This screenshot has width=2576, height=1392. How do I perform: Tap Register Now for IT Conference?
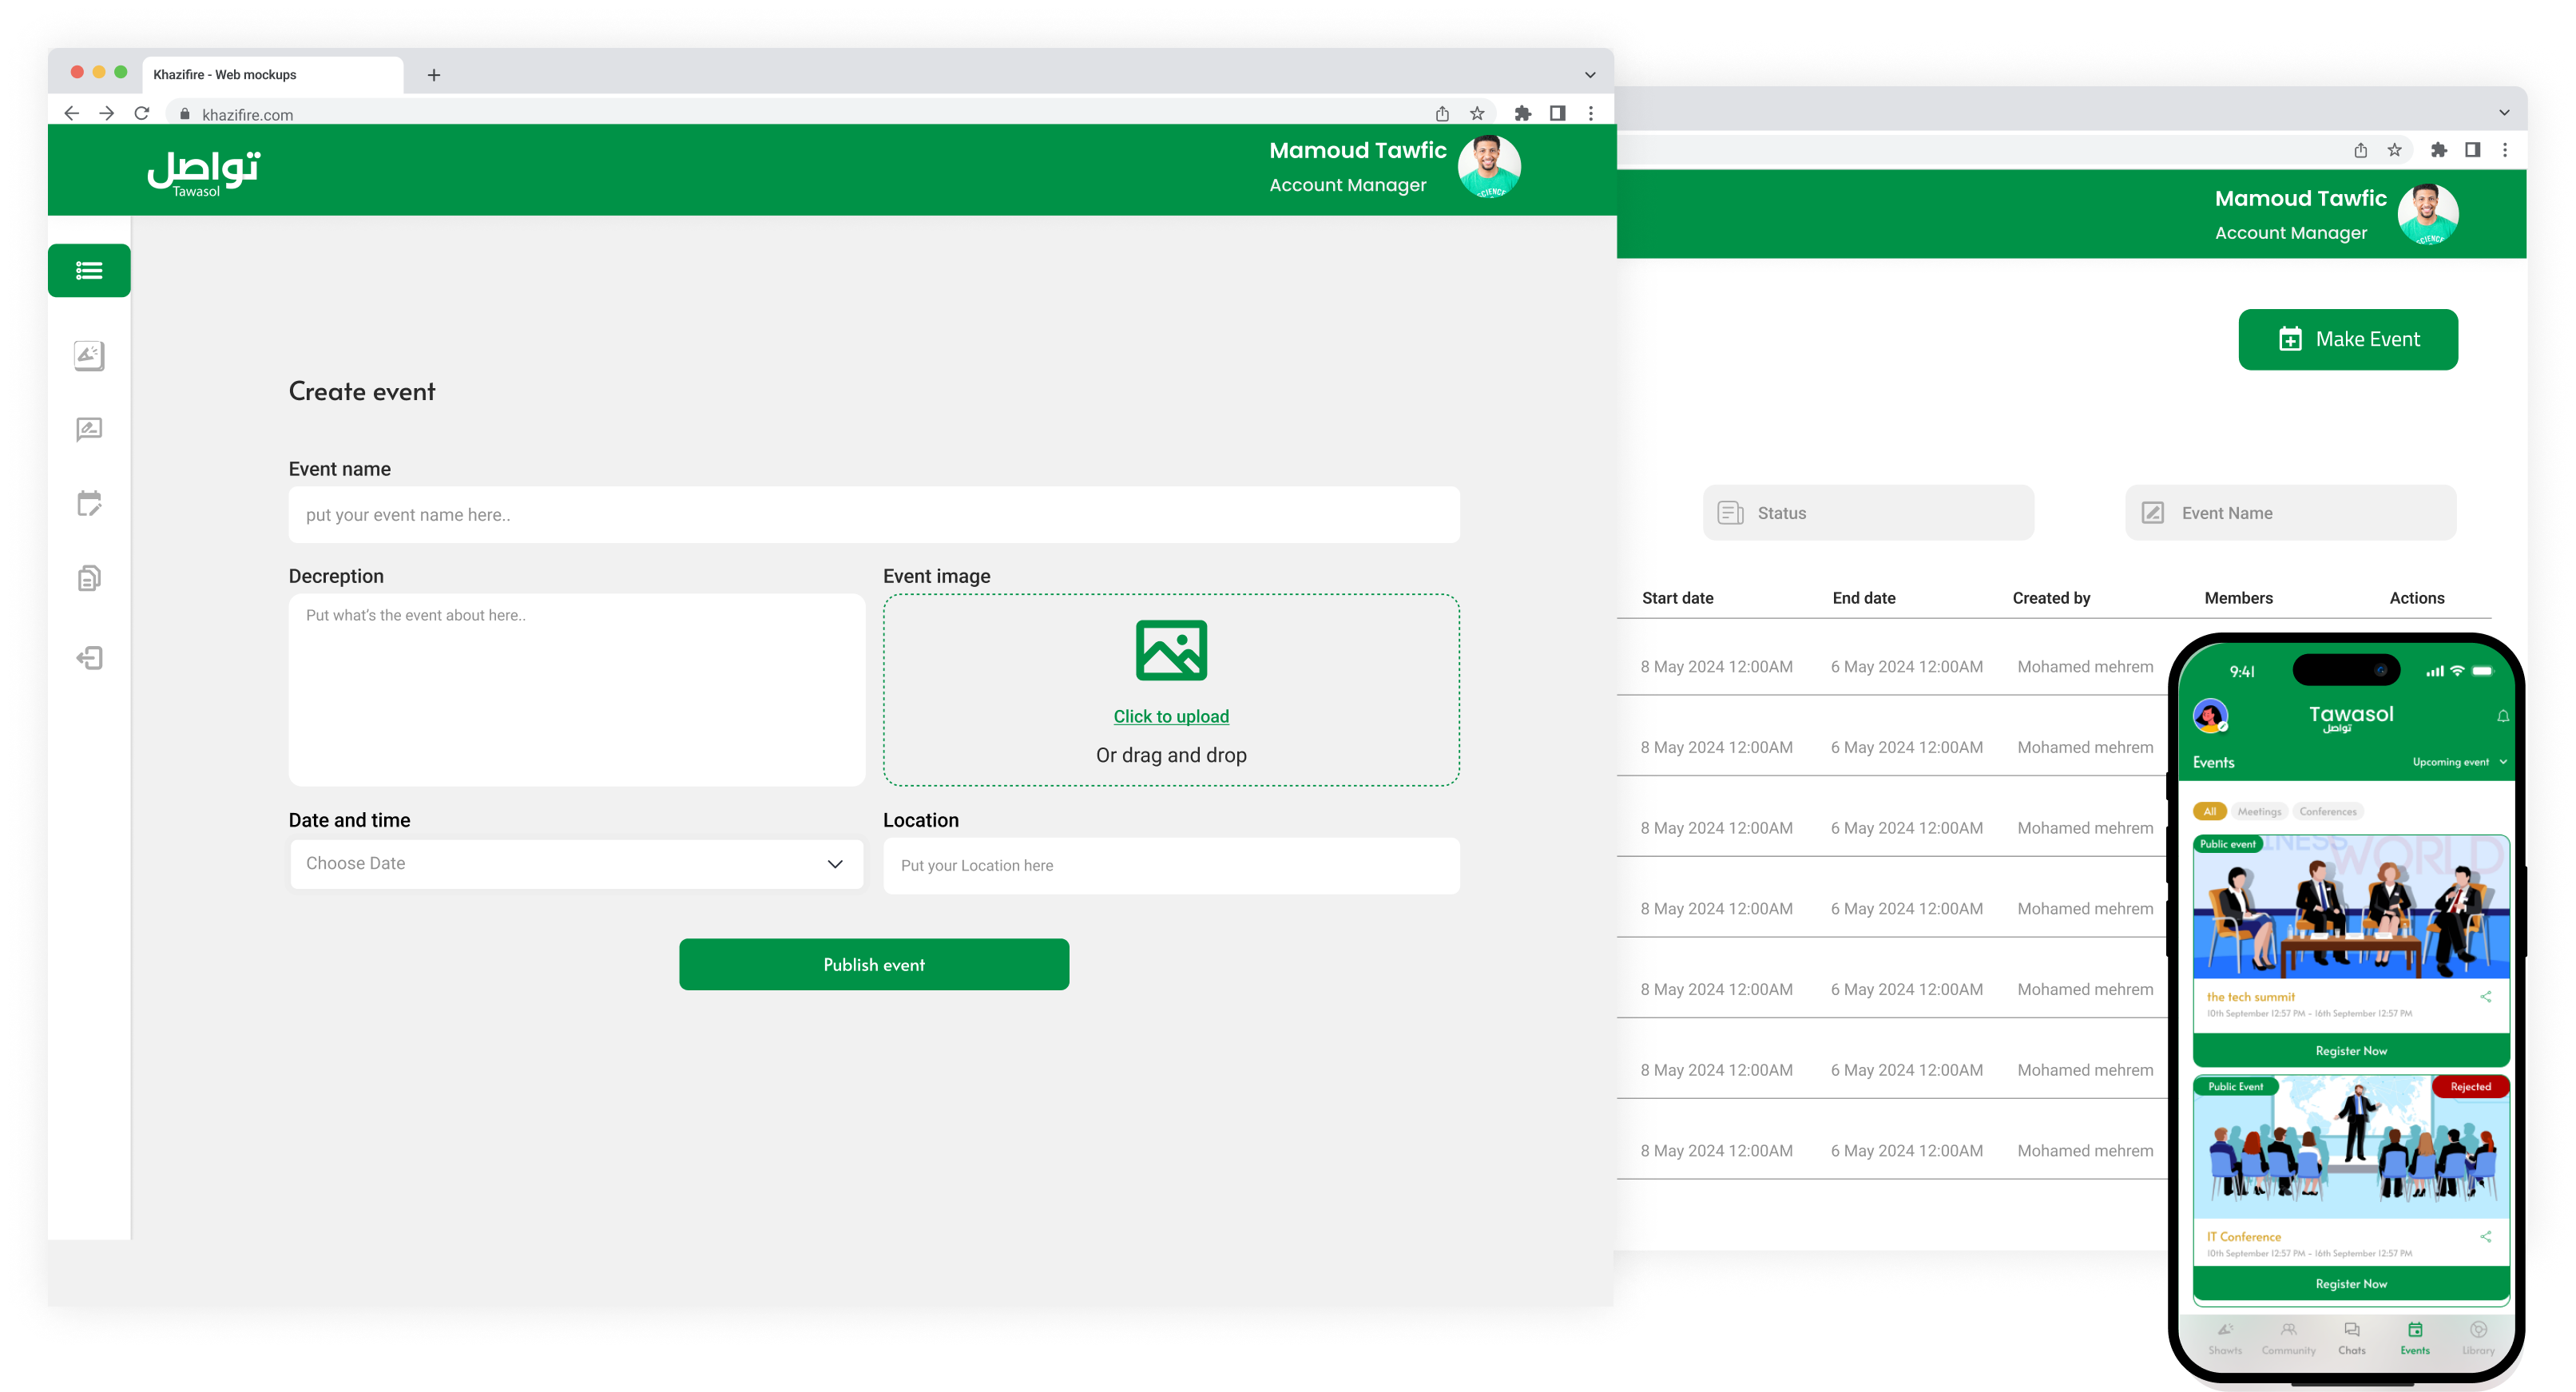tap(2351, 1284)
